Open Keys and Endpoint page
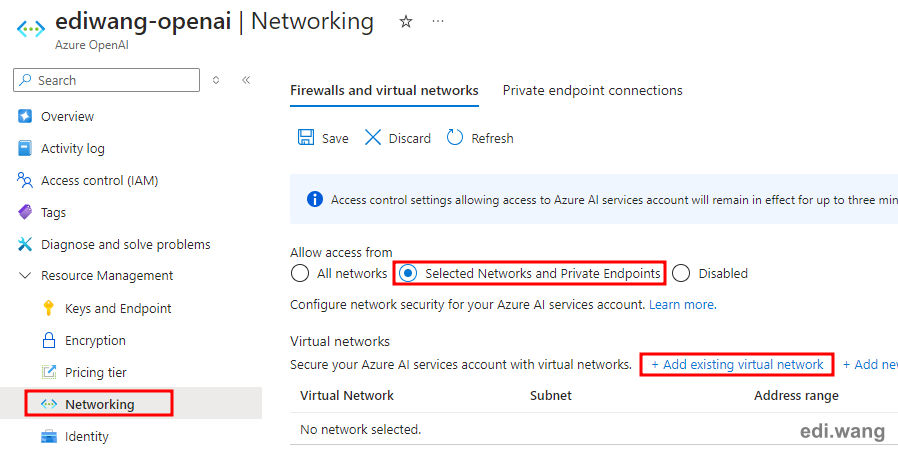The width and height of the screenshot is (898, 454). point(118,309)
